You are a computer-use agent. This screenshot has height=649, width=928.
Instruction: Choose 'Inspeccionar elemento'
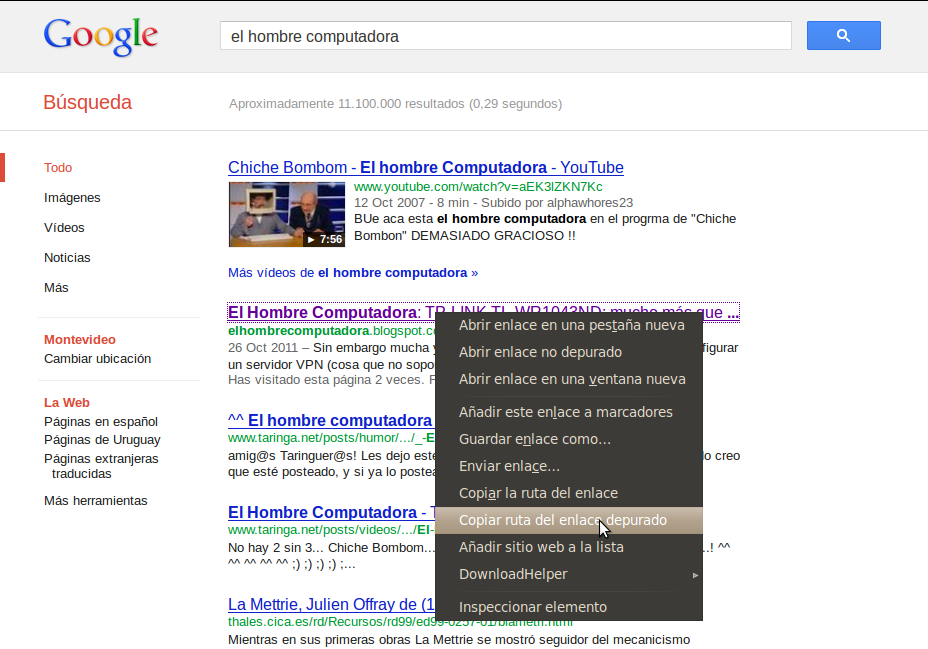569,607
